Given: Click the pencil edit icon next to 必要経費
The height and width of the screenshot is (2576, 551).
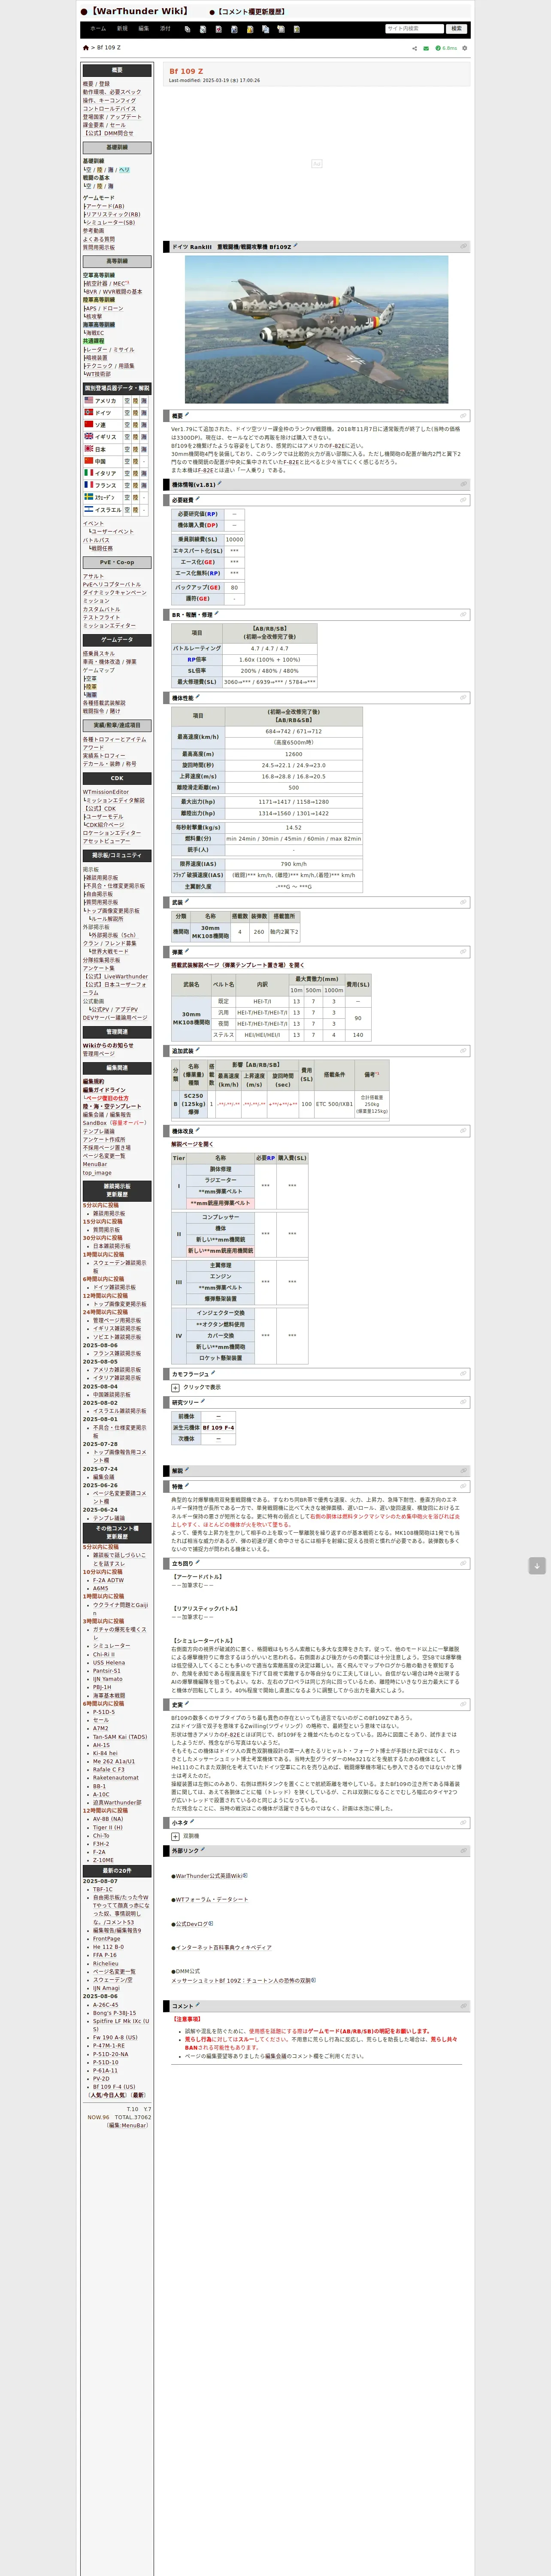Looking at the screenshot, I should (197, 499).
